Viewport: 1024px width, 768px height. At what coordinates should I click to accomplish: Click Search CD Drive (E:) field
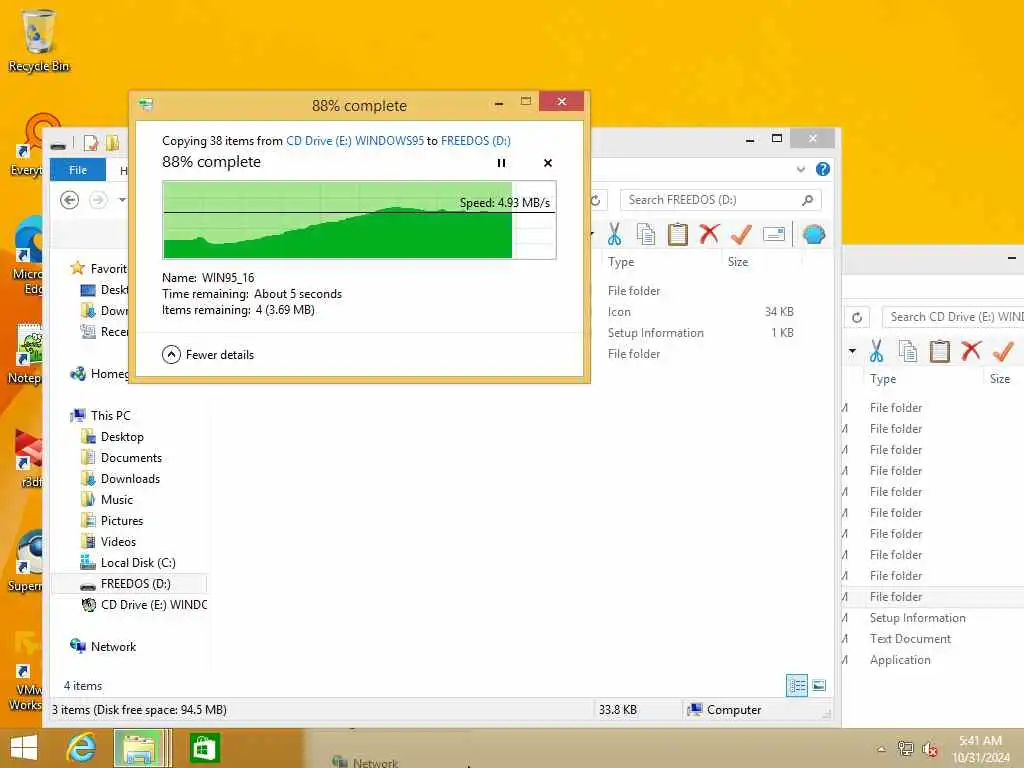(953, 317)
